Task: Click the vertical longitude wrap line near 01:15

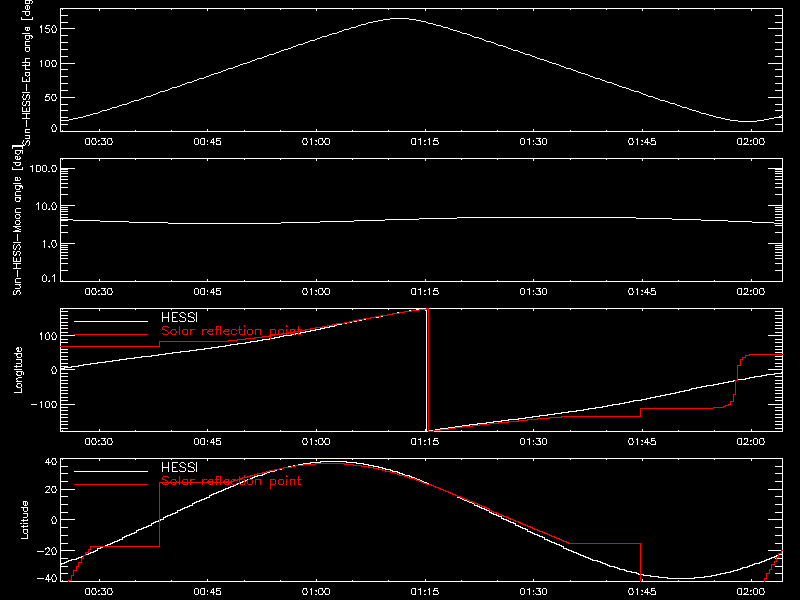Action: click(427, 370)
